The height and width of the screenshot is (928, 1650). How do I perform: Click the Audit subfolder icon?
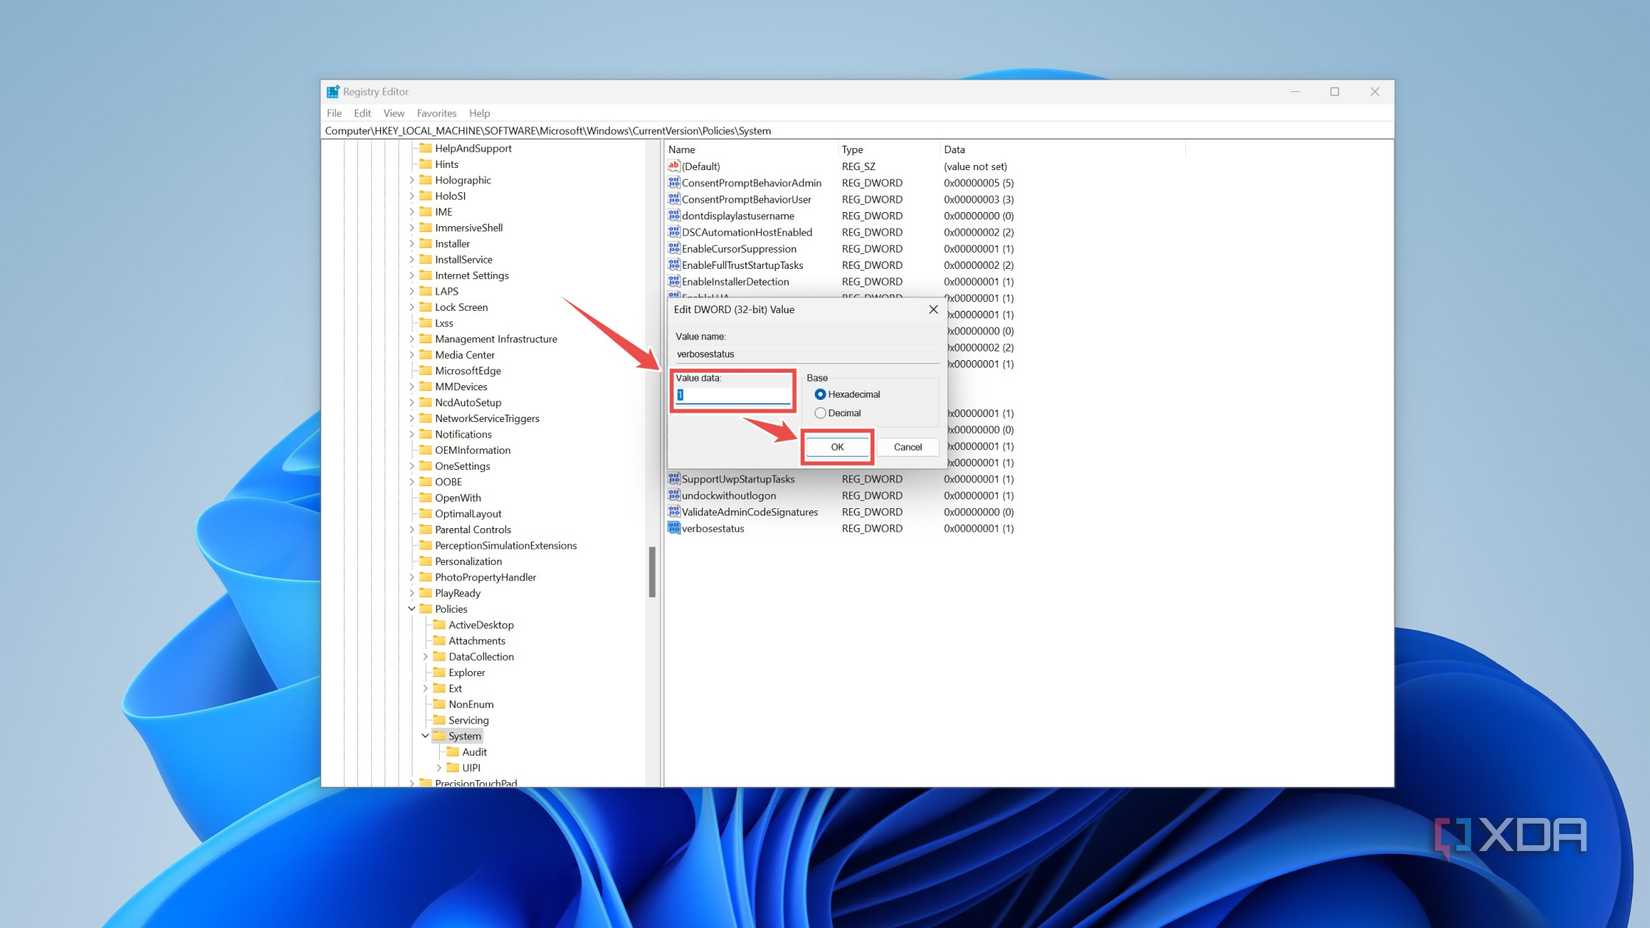point(453,752)
